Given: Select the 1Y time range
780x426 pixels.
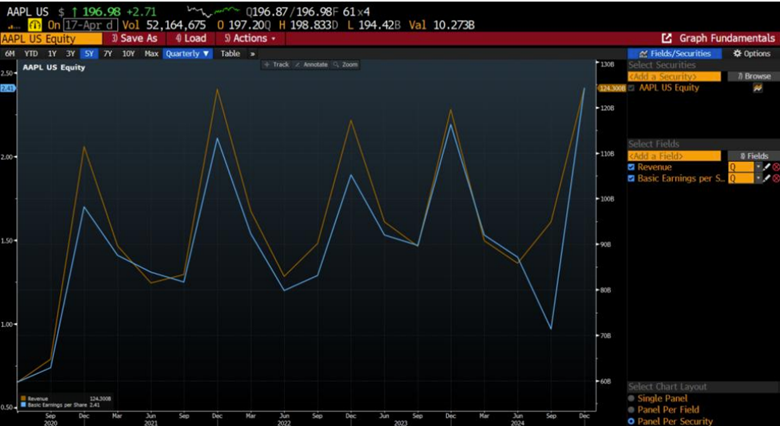Looking at the screenshot, I should coord(52,54).
